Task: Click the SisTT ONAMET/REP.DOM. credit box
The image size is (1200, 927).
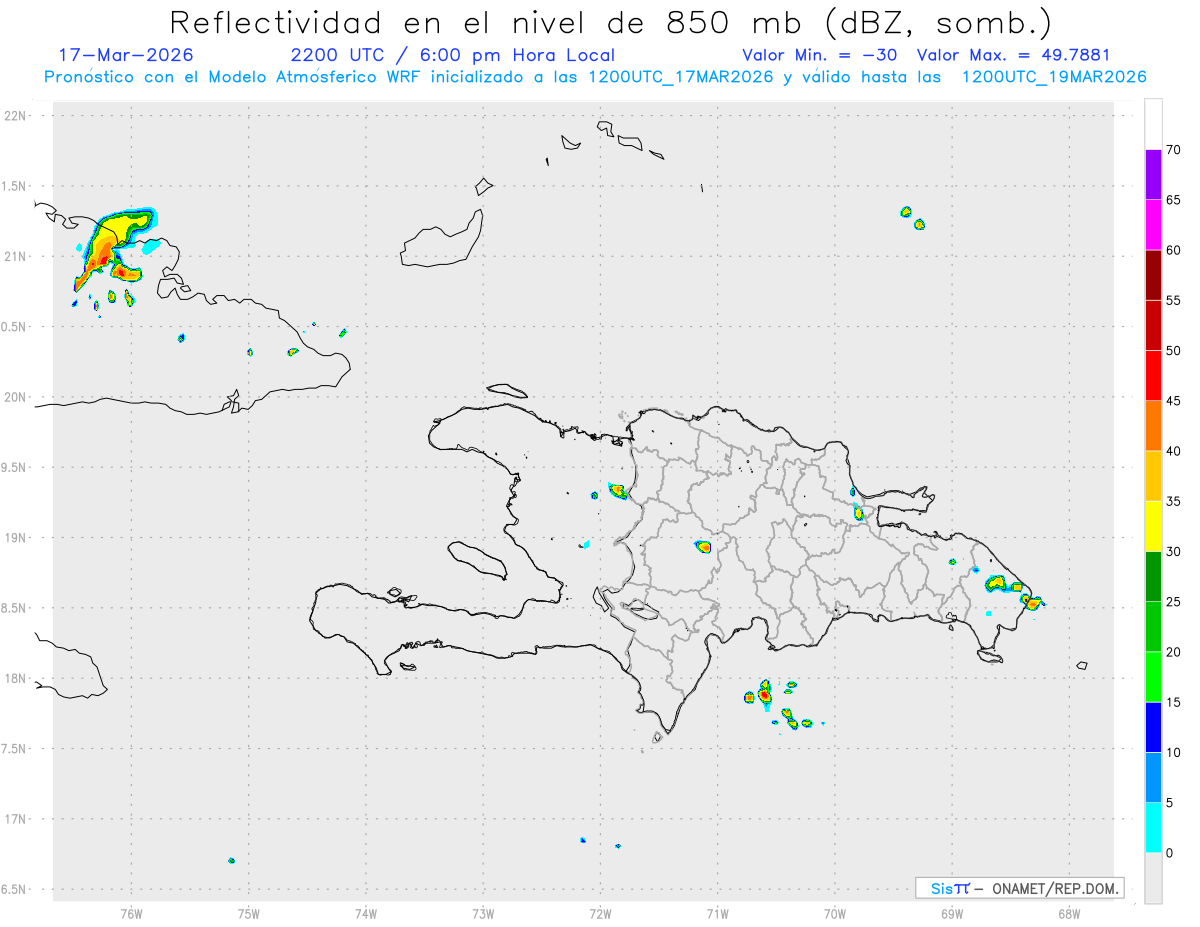Action: 1019,888
